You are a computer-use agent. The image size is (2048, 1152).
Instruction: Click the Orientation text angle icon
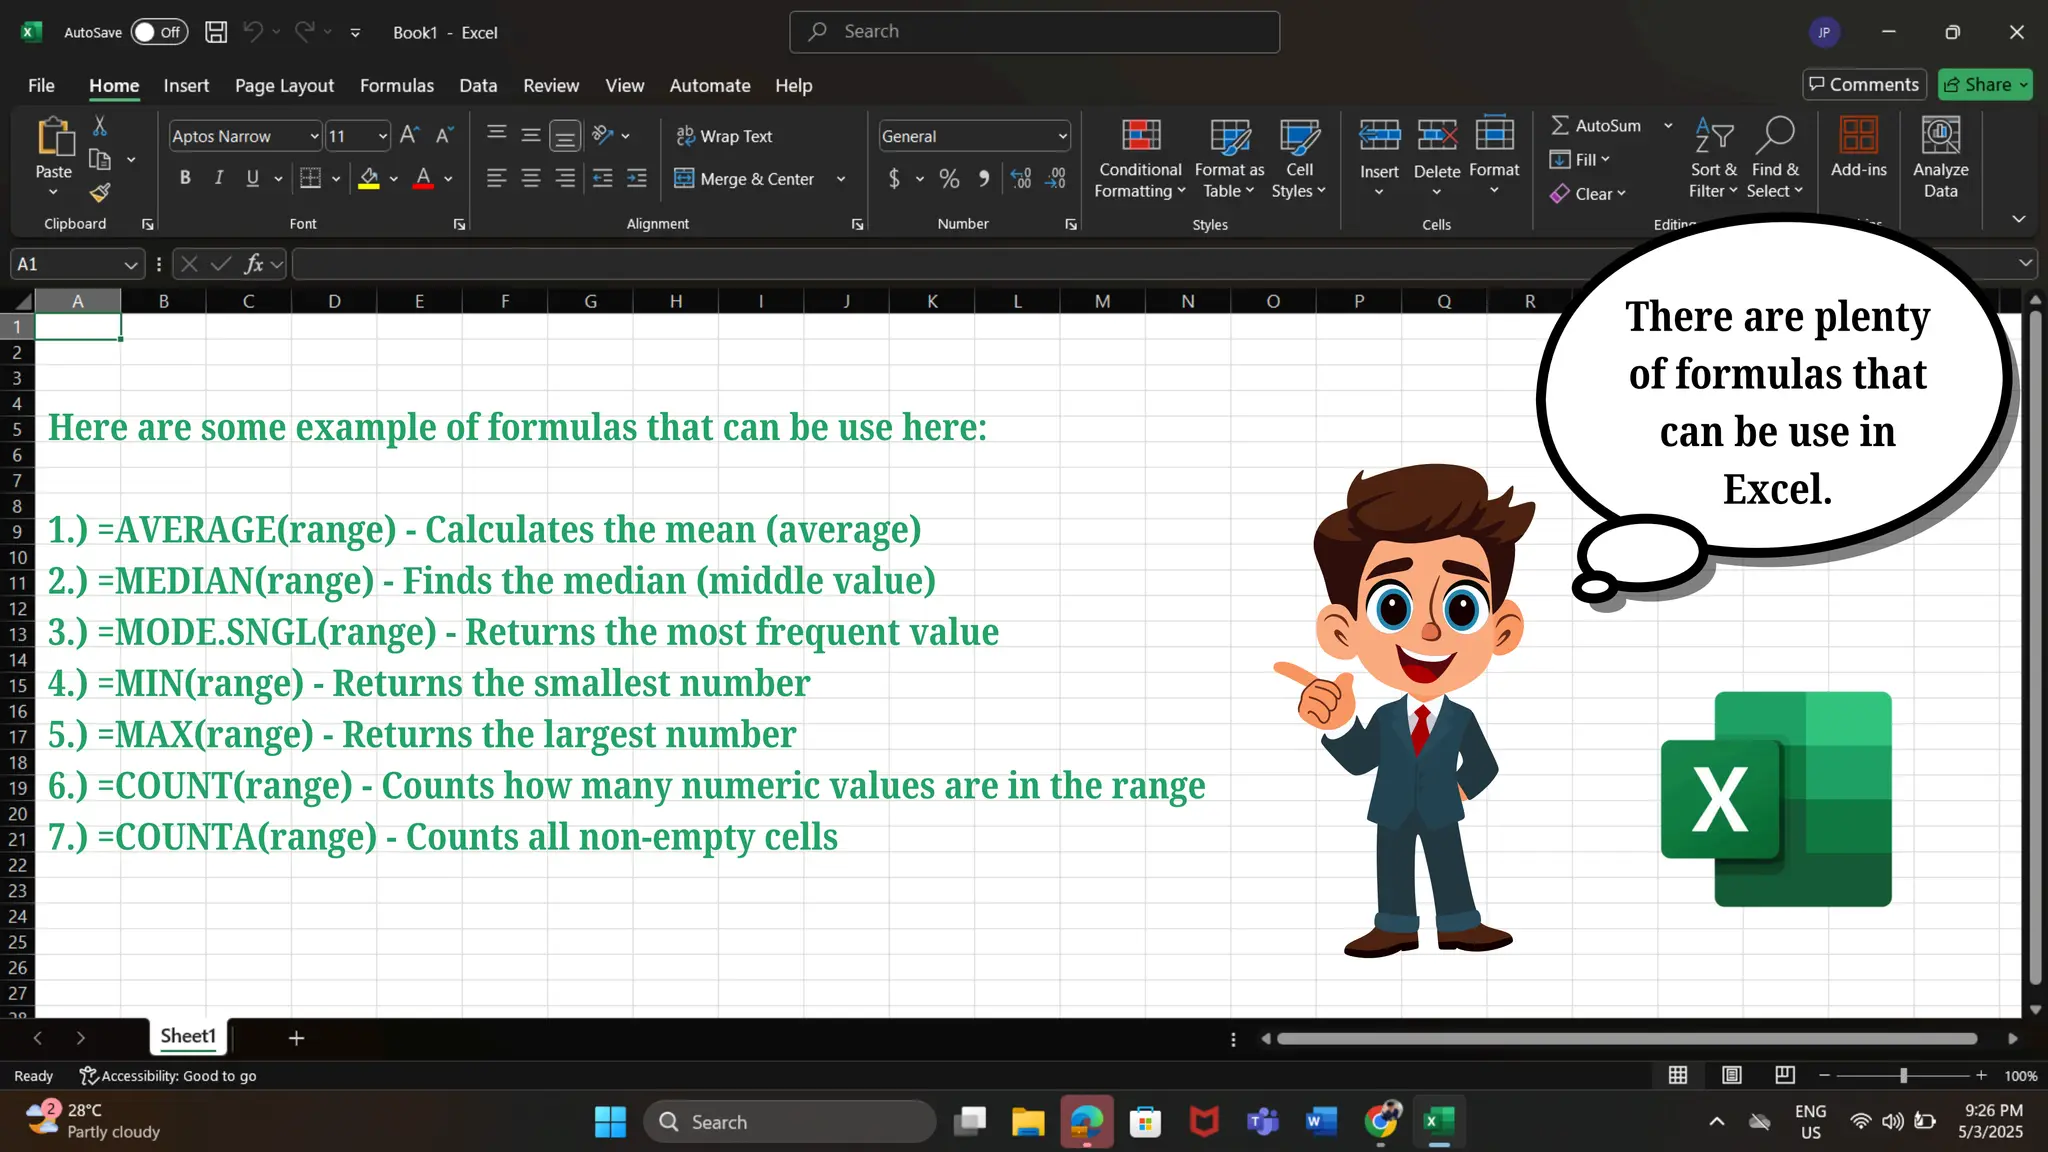[602, 135]
